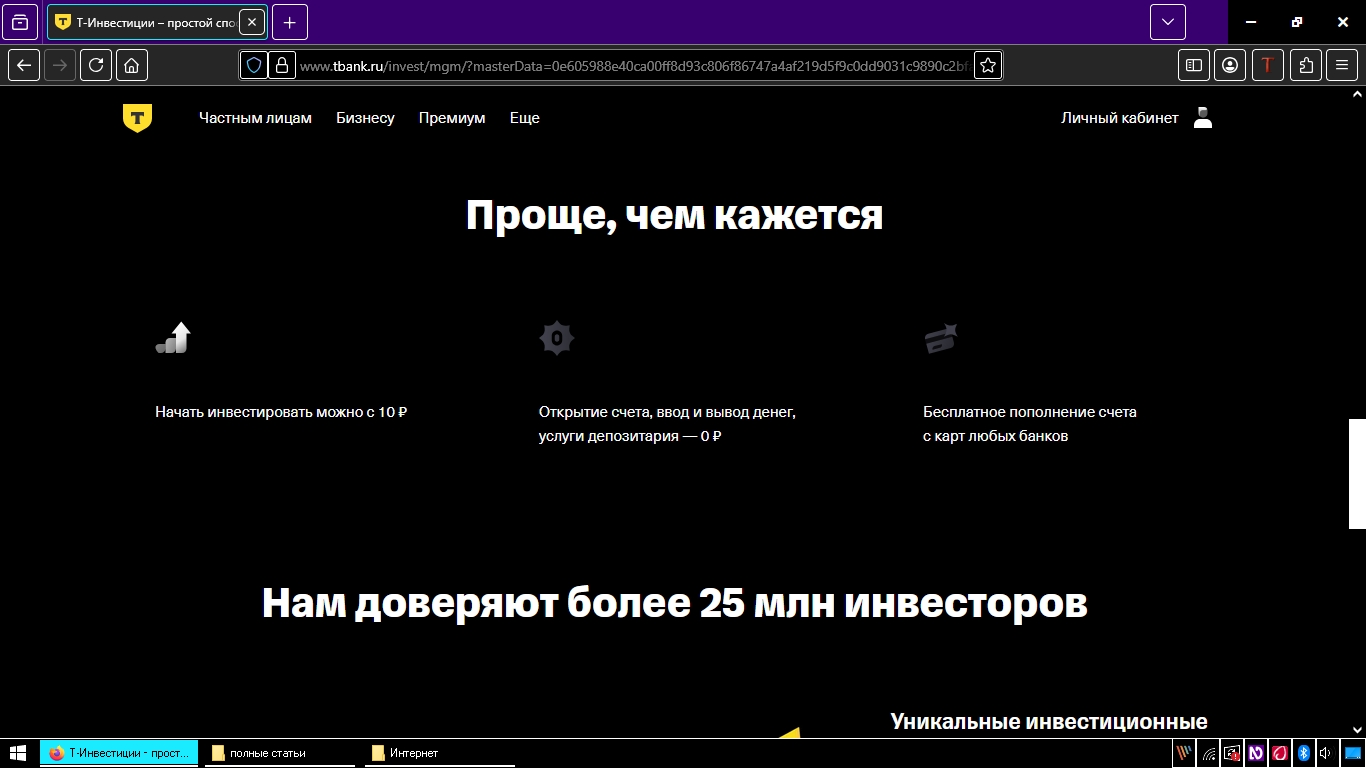Bookmark this page with the star
The image size is (1366, 768).
[x=988, y=65]
